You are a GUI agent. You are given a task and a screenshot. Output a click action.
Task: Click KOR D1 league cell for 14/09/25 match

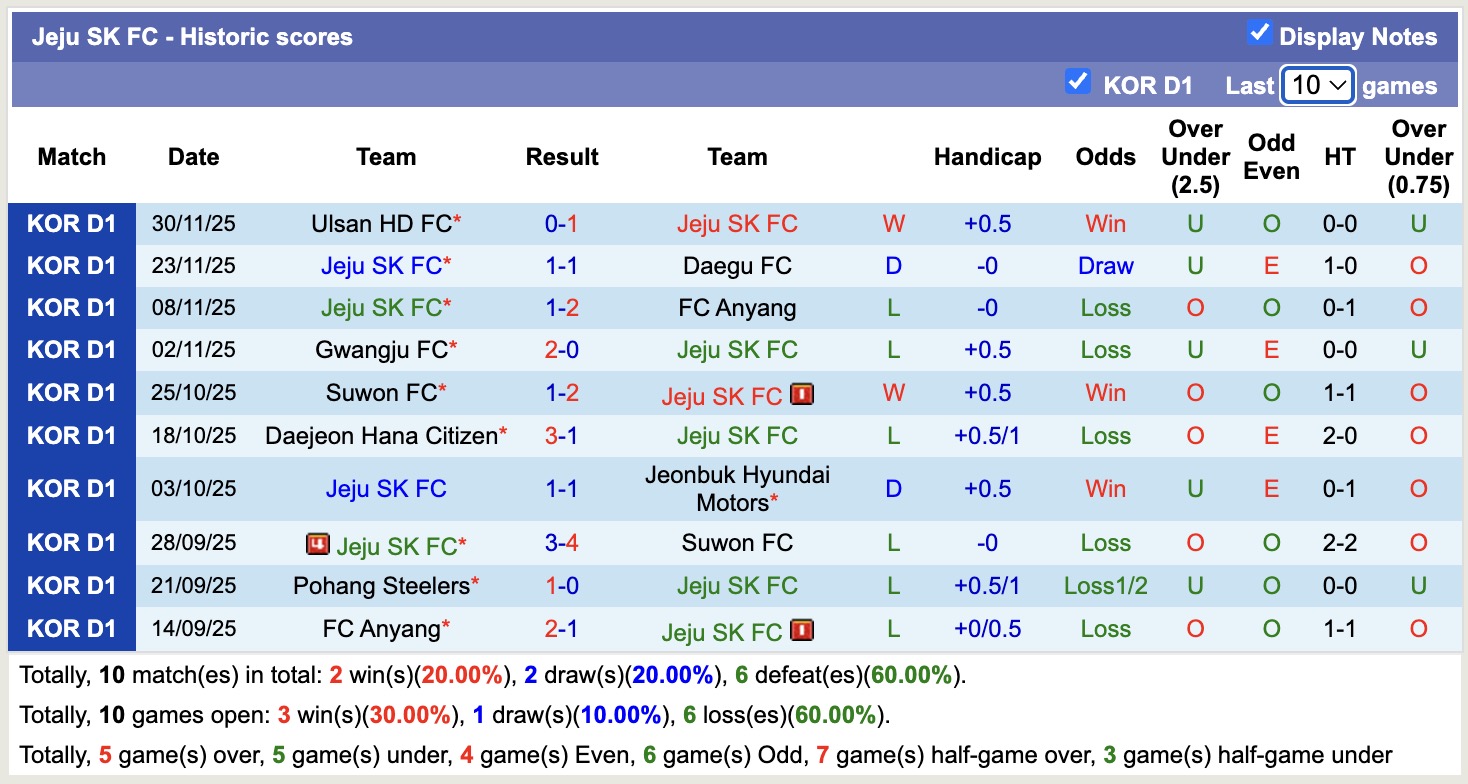click(x=71, y=629)
